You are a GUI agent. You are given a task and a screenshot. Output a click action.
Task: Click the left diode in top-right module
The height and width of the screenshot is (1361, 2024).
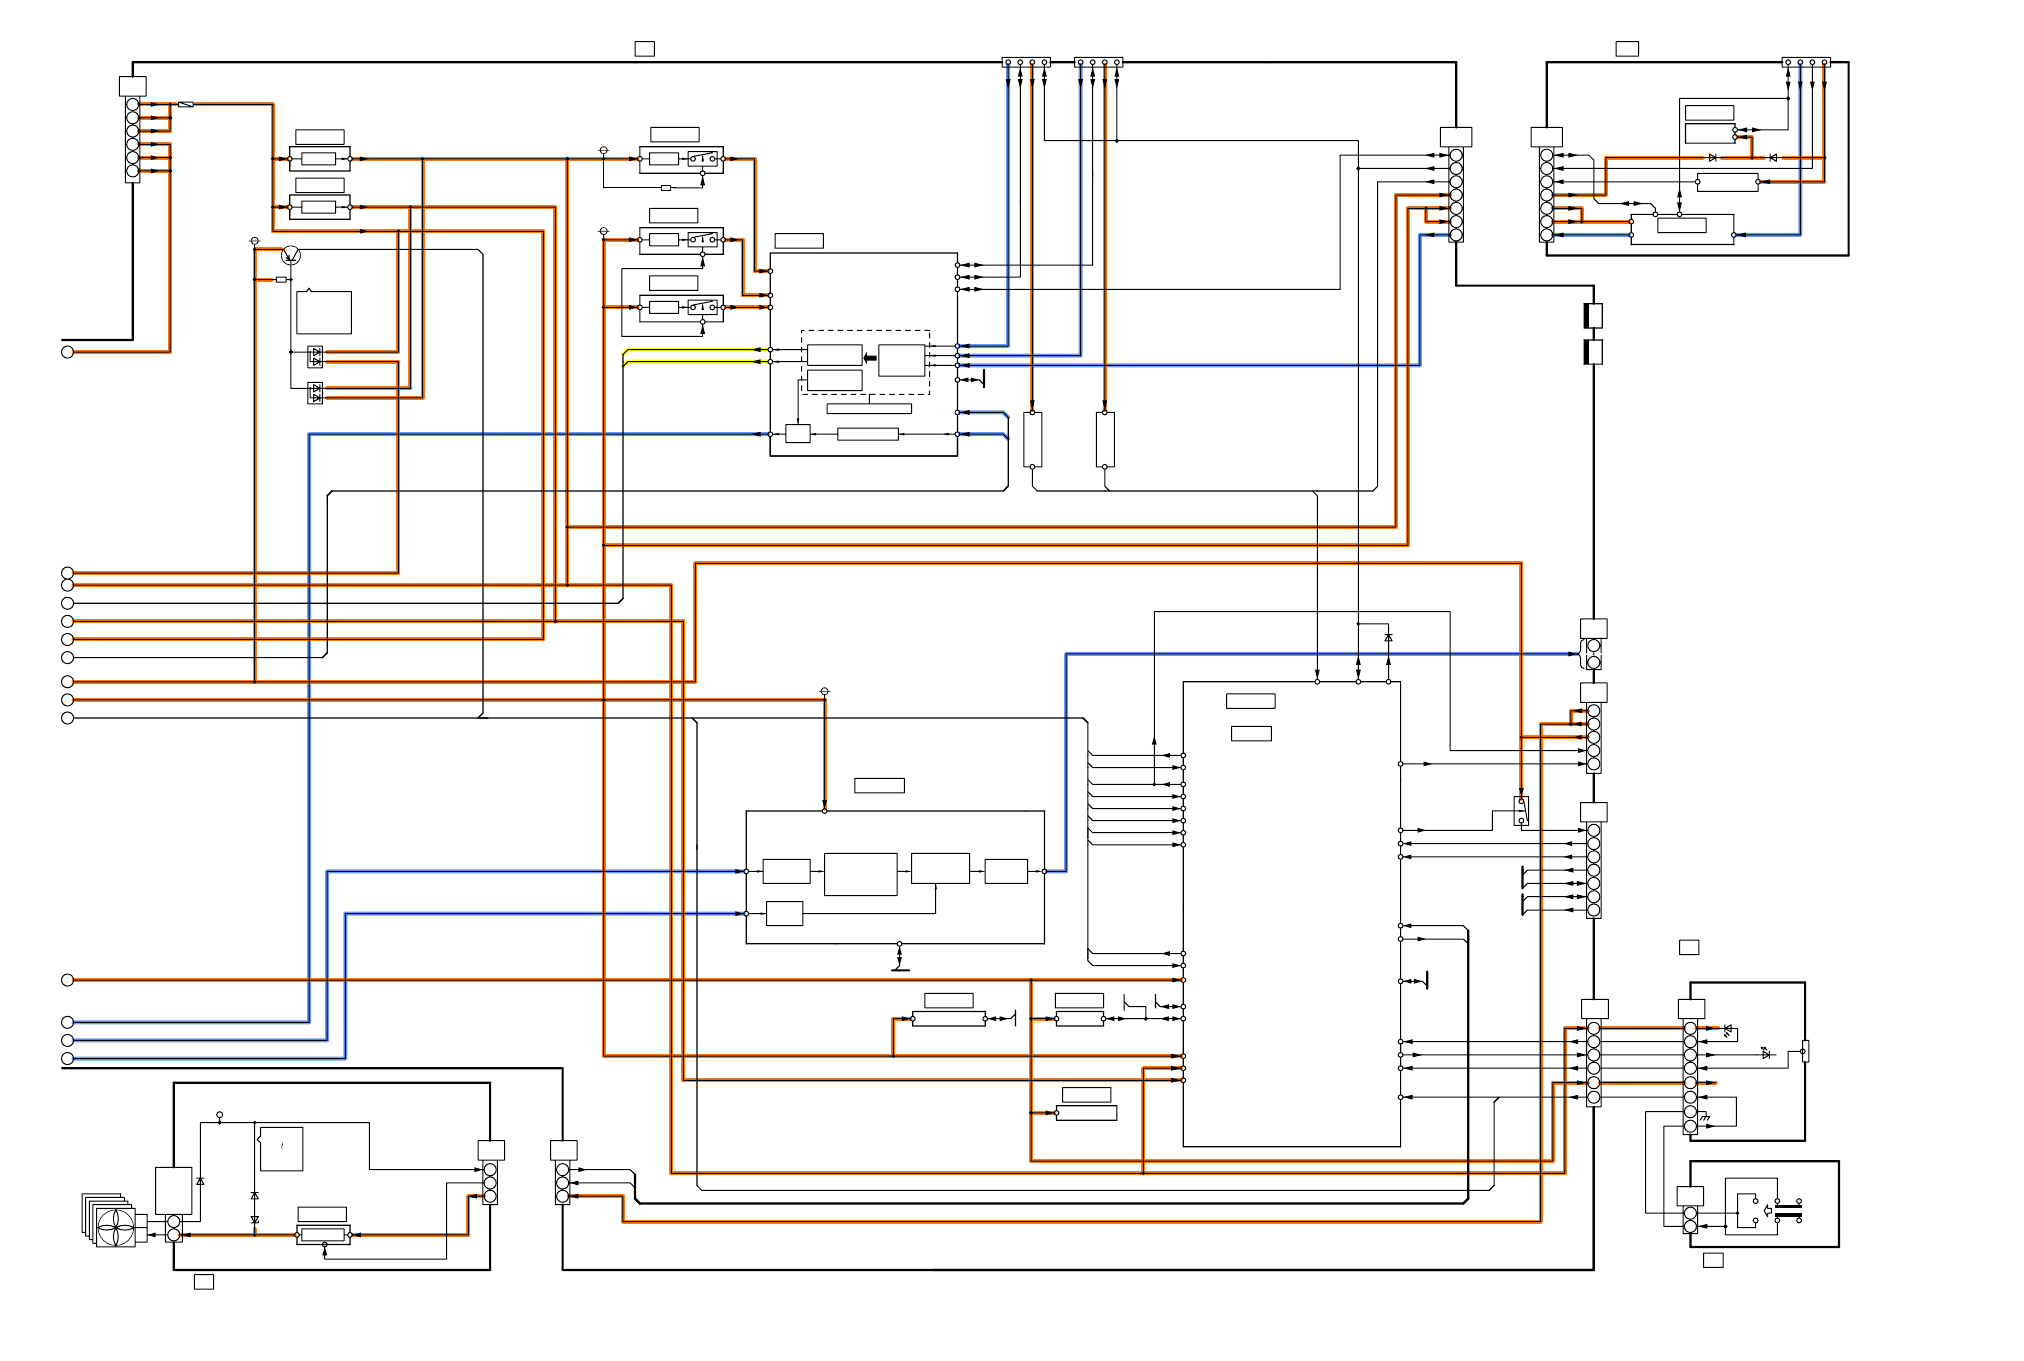1712,158
